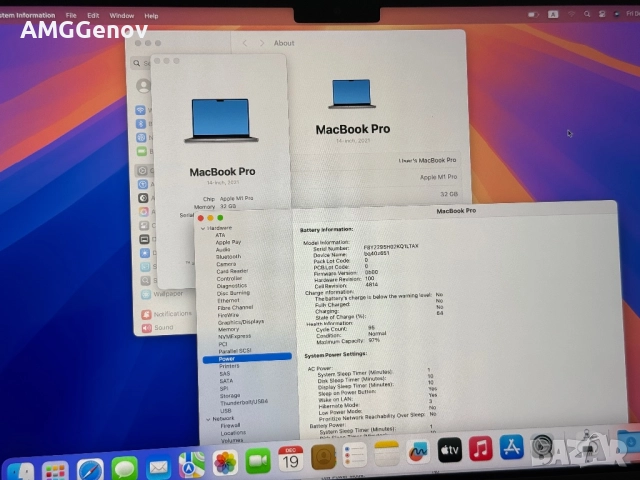
Task: Open the File menu
Action: point(71,16)
